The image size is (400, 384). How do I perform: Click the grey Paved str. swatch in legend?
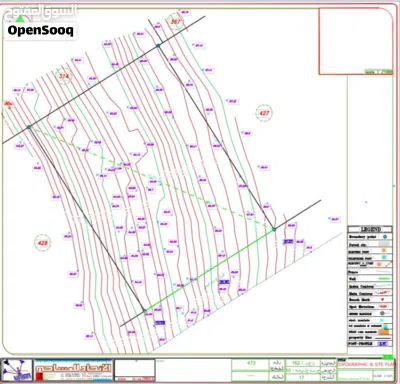point(384,244)
